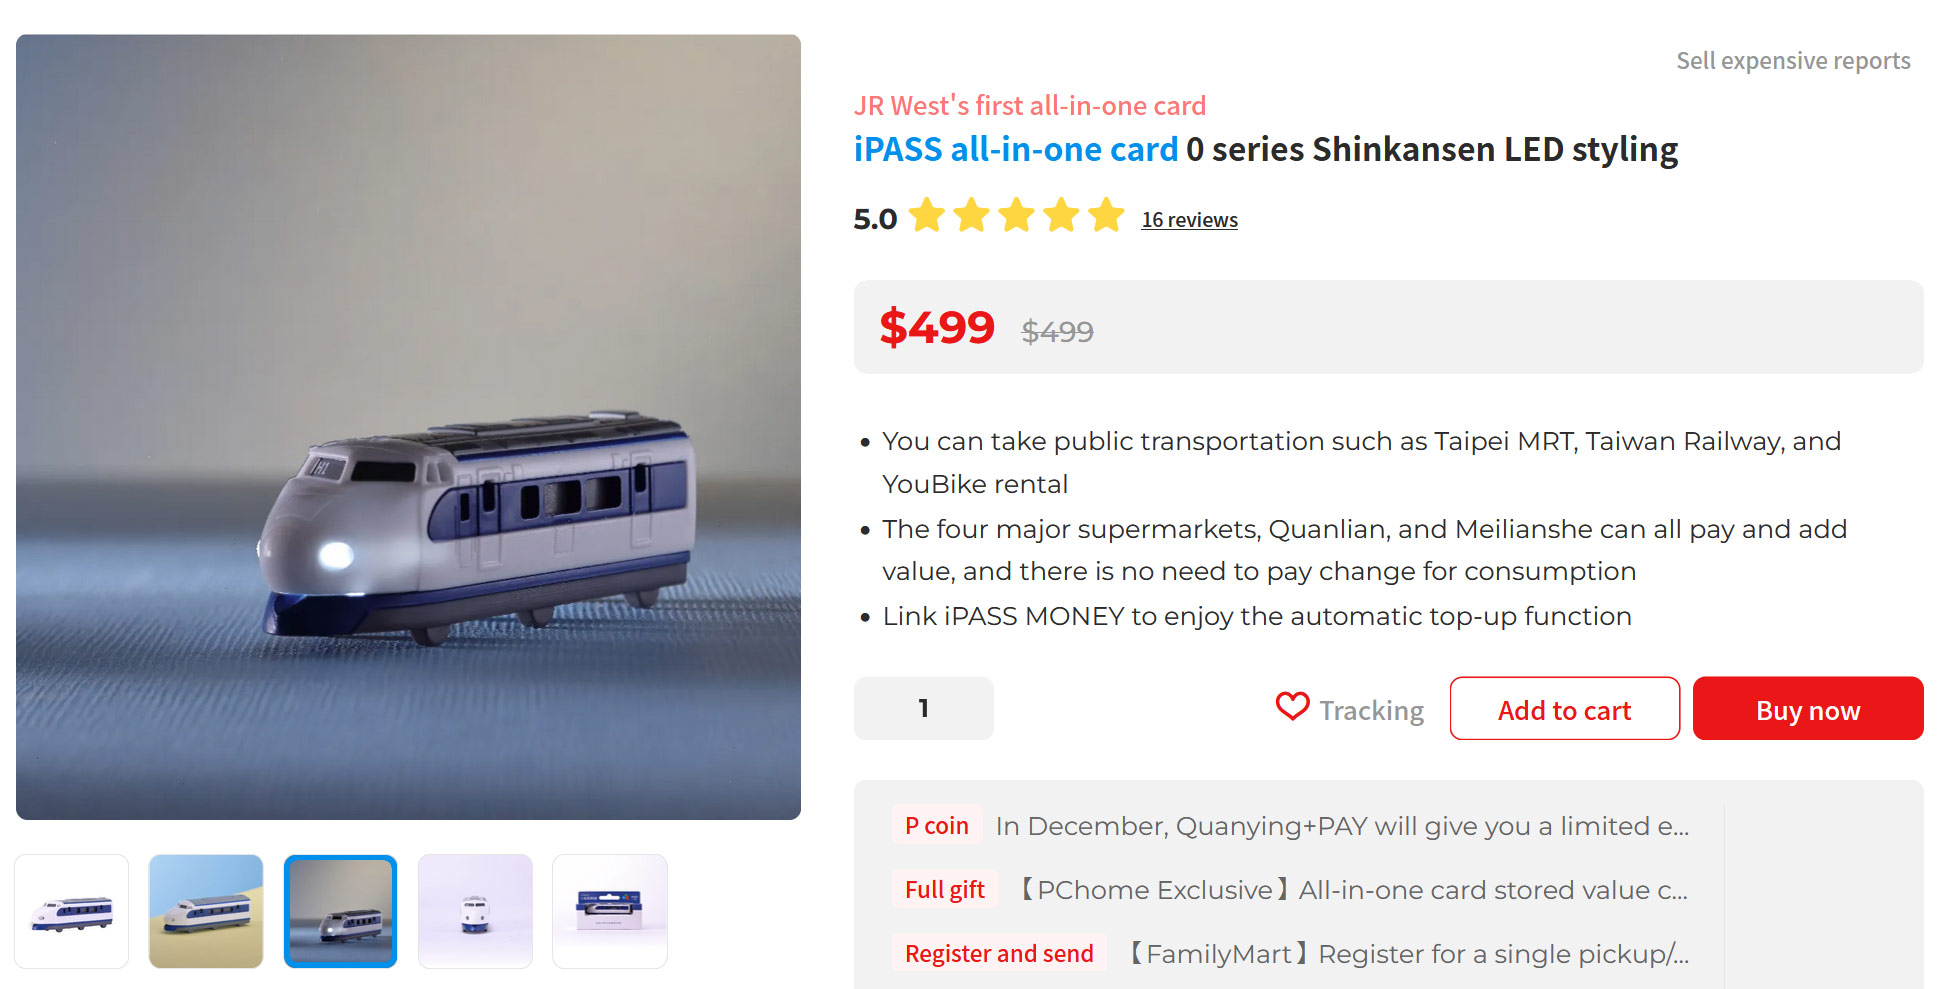The height and width of the screenshot is (989, 1941).
Task: Click the large main product image
Action: tap(408, 427)
